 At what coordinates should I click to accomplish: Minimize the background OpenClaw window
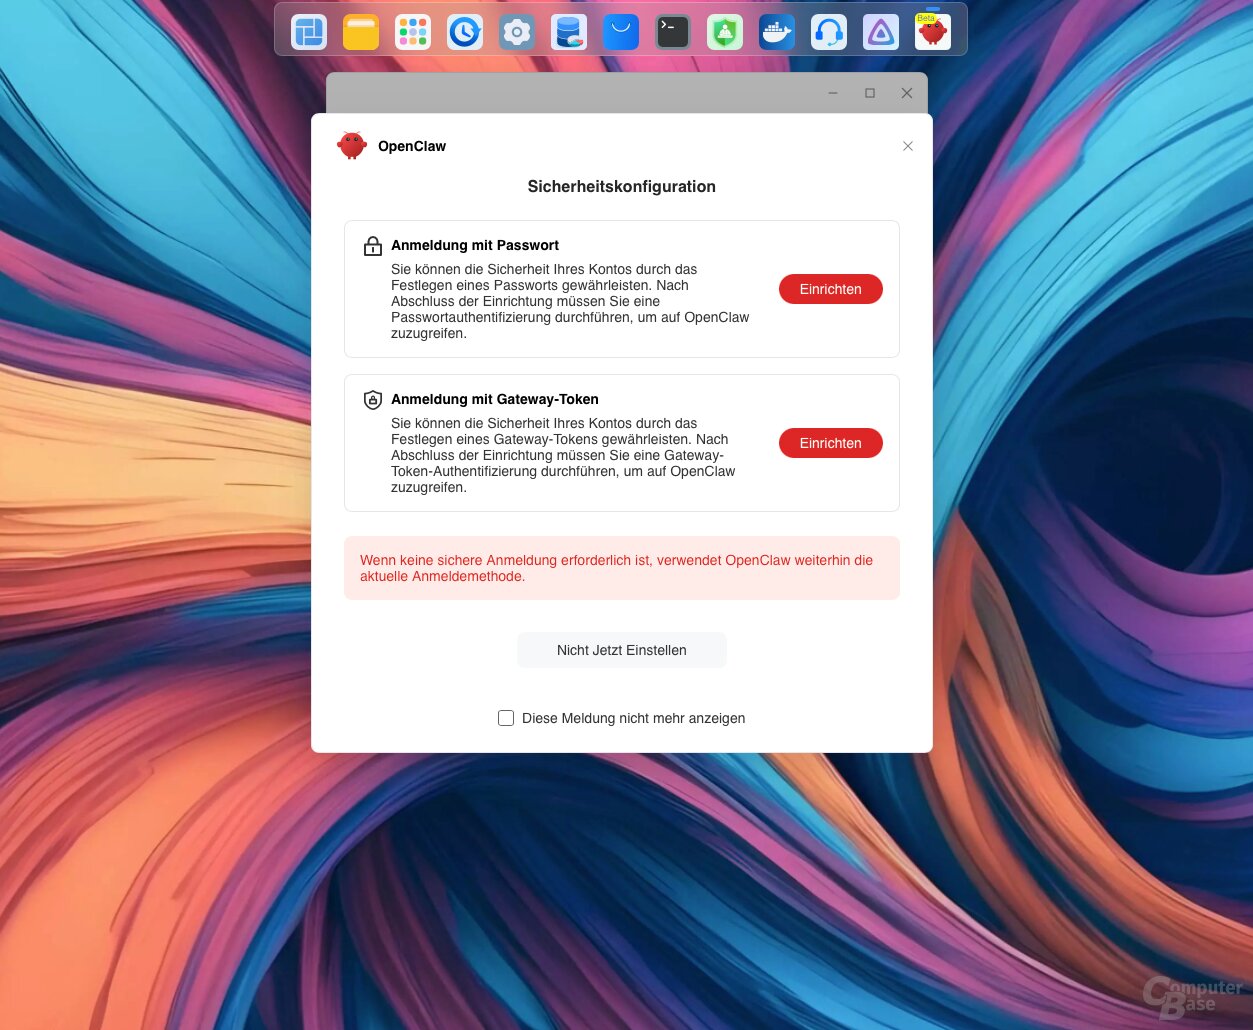tap(833, 93)
